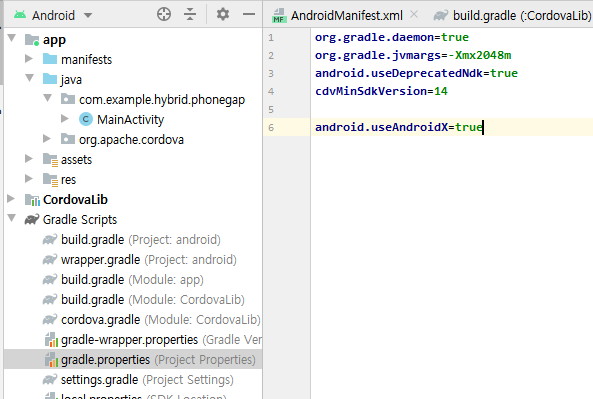Click cdvMinSdkVersion=14 line
Viewport: 593px width, 399px height.
coord(381,91)
